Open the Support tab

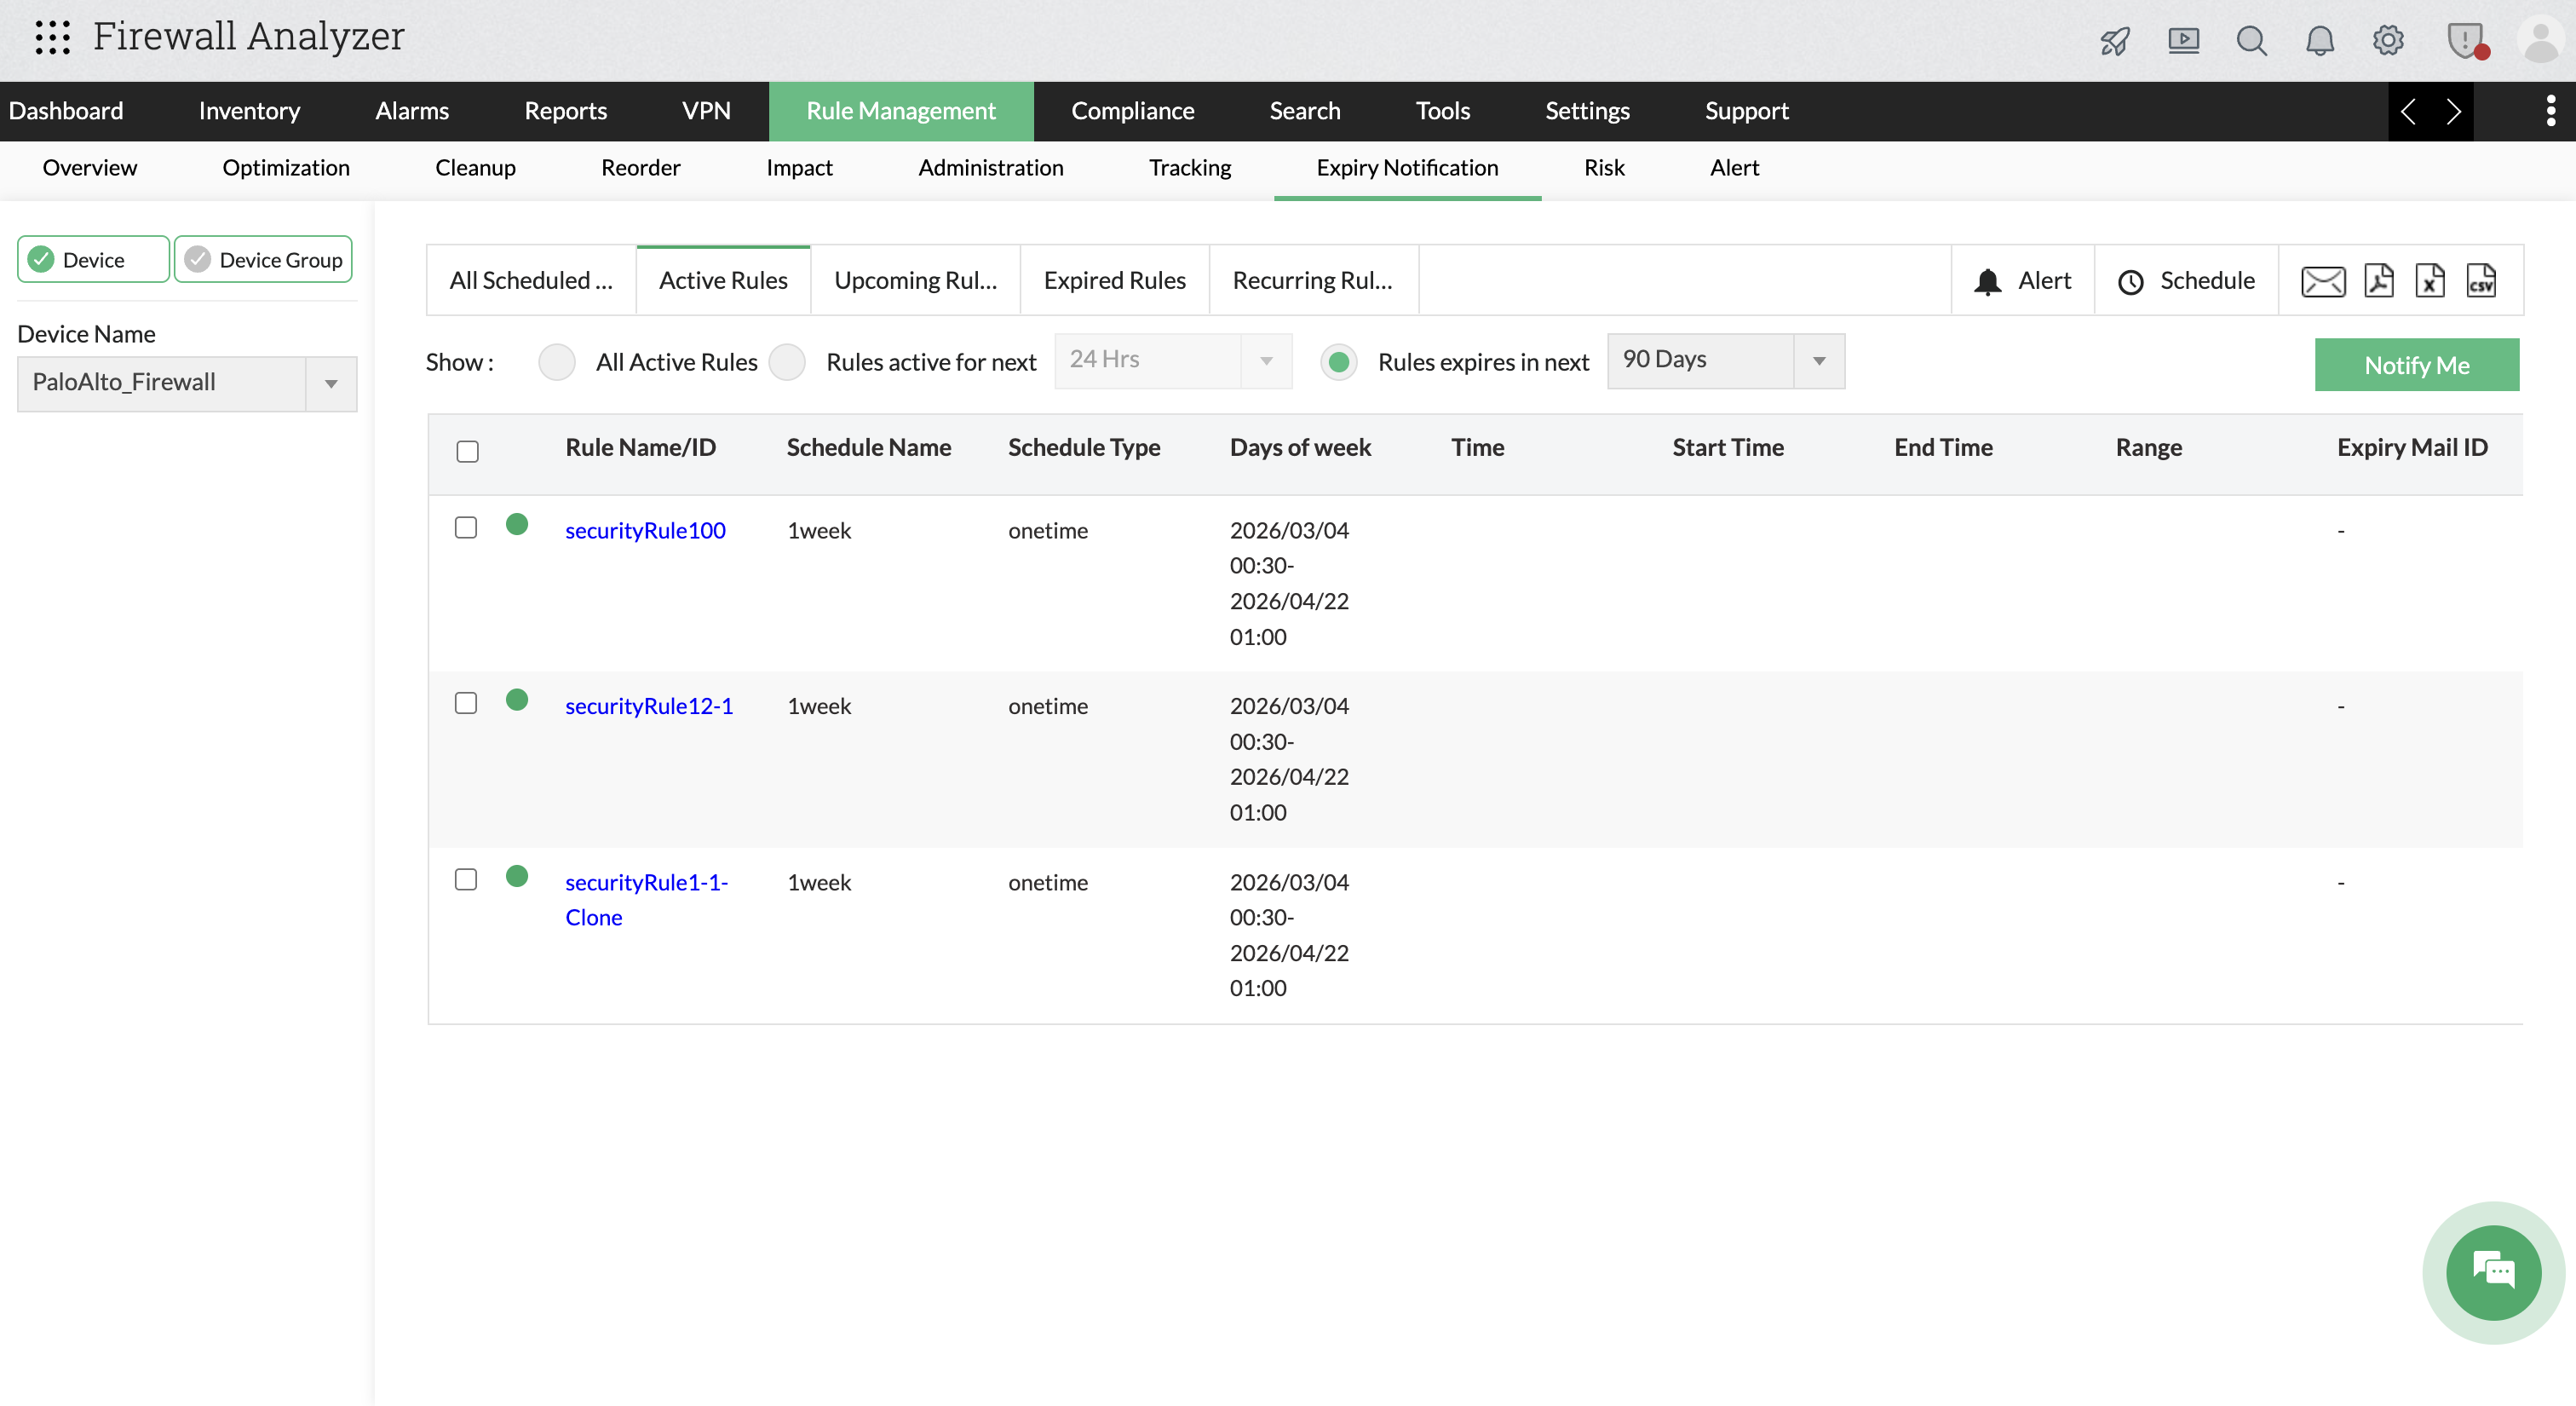[x=1746, y=111]
